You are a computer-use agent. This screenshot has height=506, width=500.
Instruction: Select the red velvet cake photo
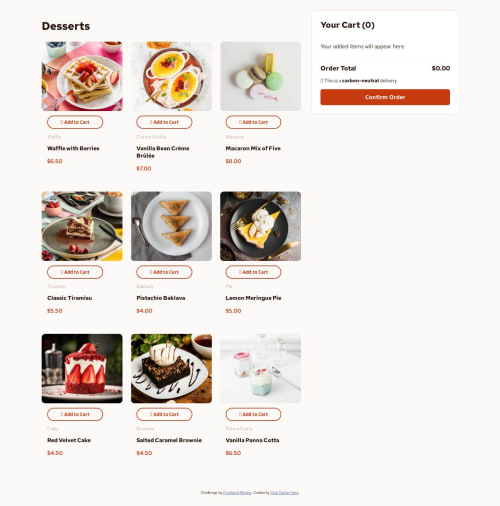82,368
